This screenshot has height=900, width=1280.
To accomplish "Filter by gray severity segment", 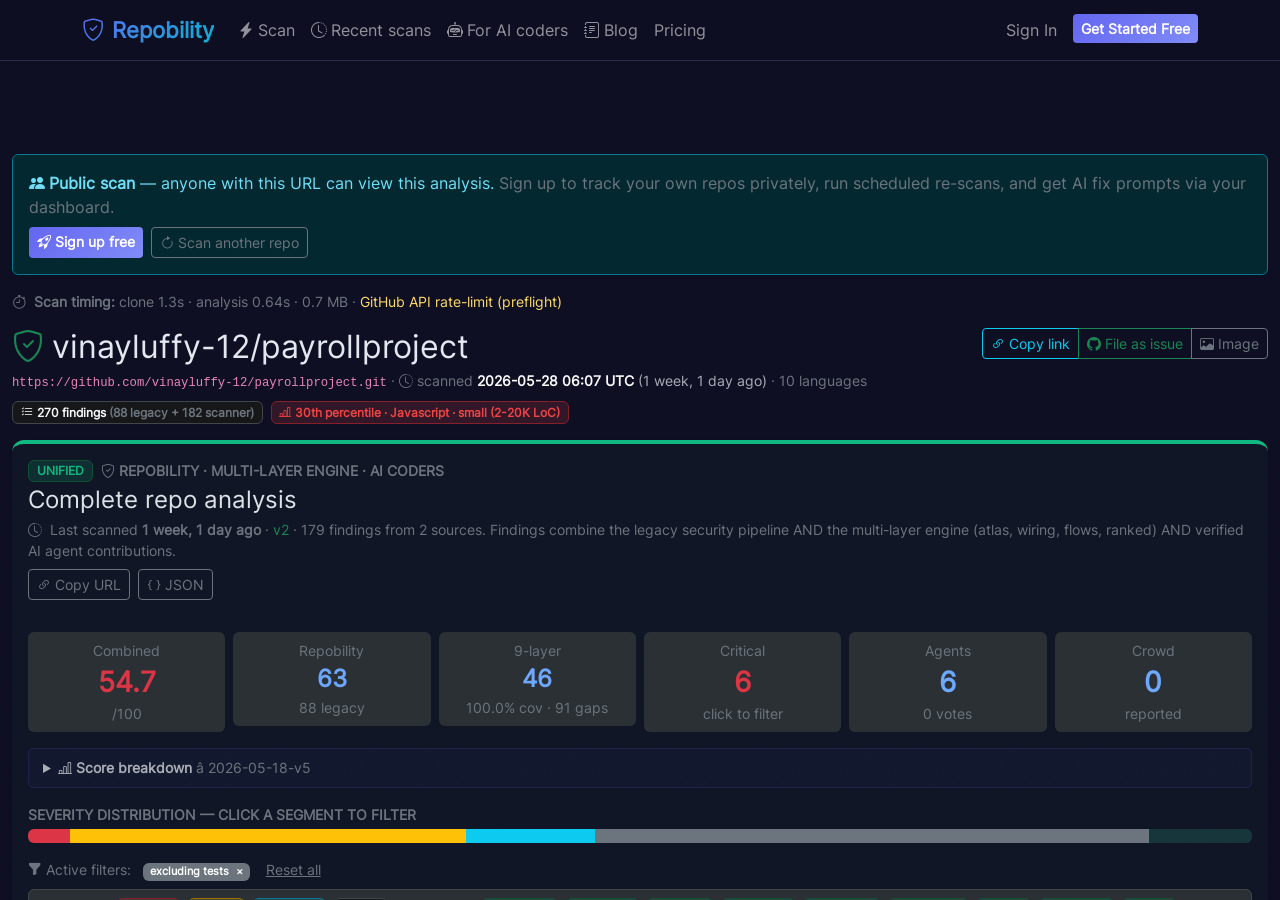I will click(x=872, y=836).
